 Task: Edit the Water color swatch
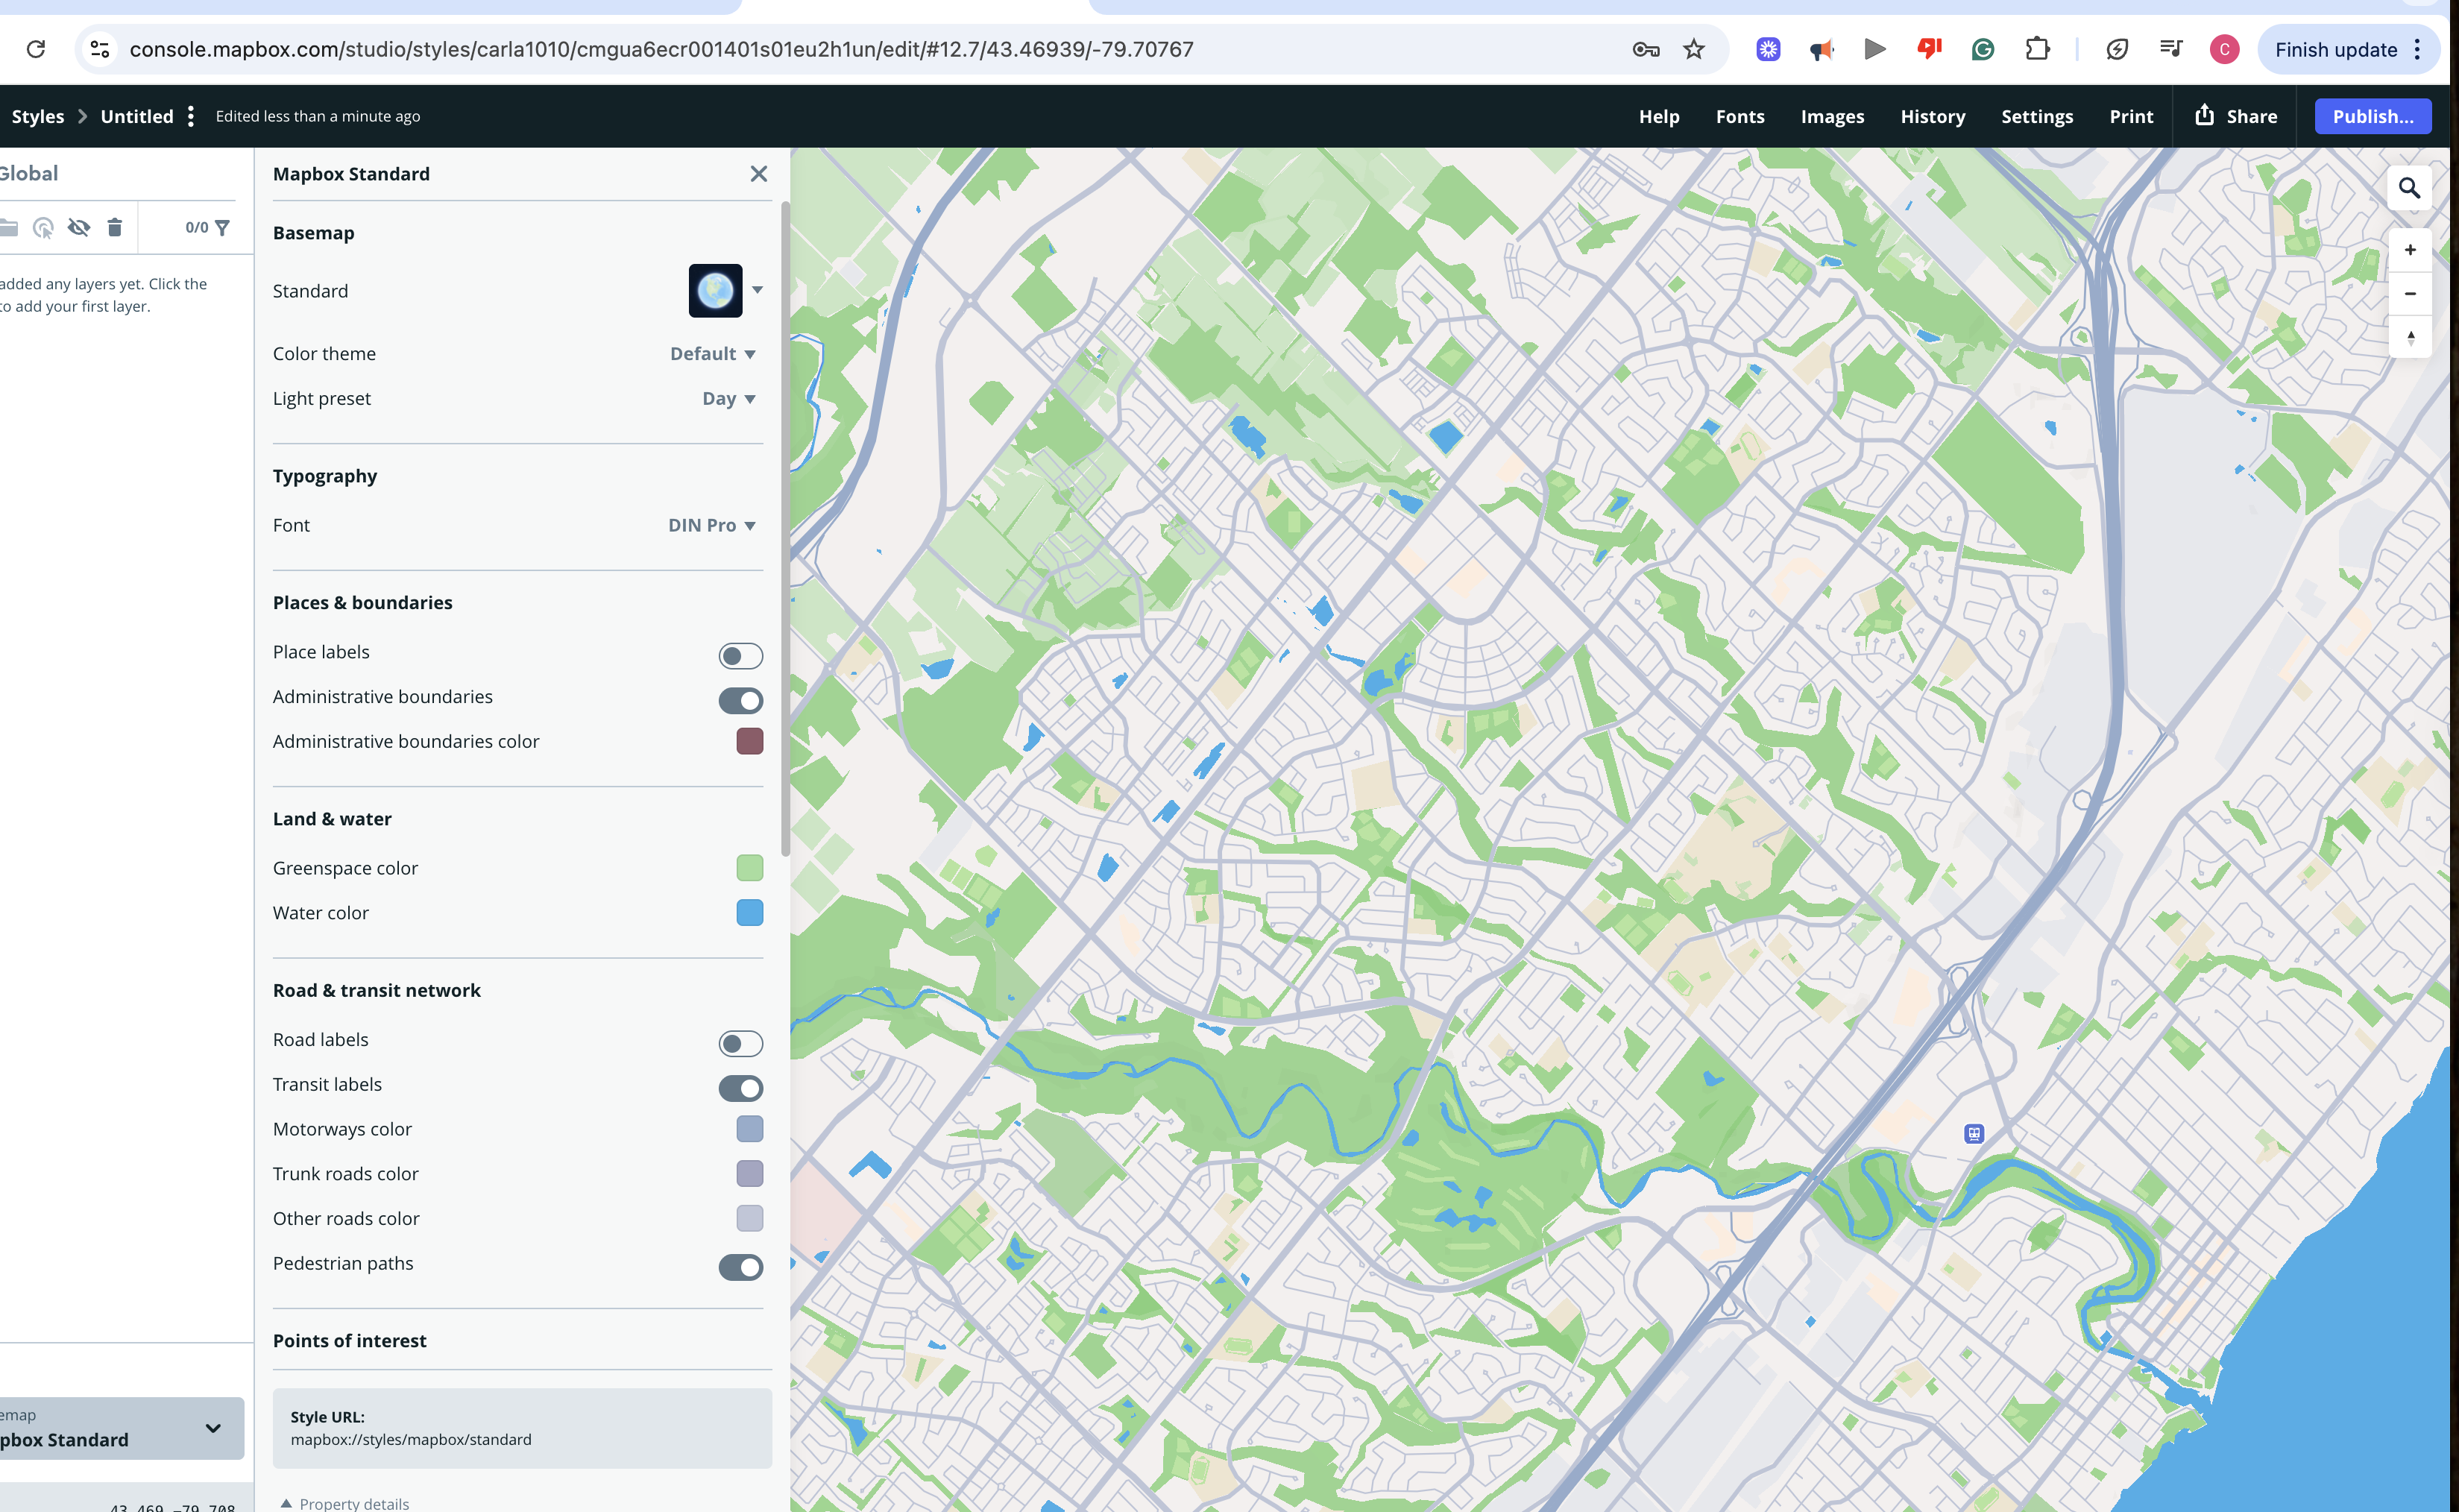point(750,912)
